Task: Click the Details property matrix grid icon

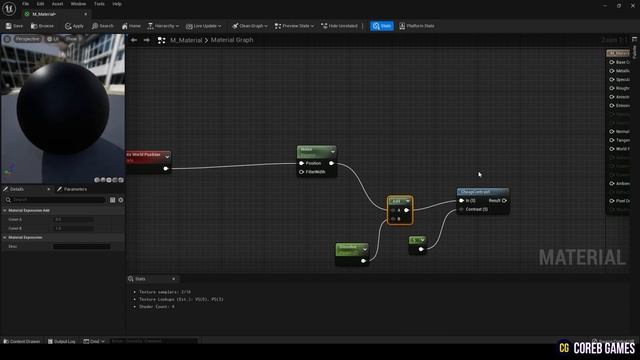Action: (x=112, y=200)
